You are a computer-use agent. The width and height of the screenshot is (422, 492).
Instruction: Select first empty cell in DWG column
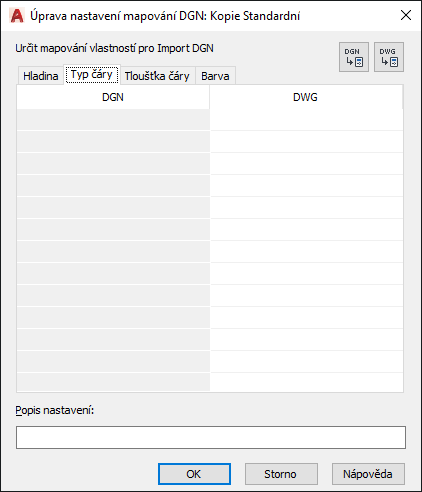tap(306, 119)
